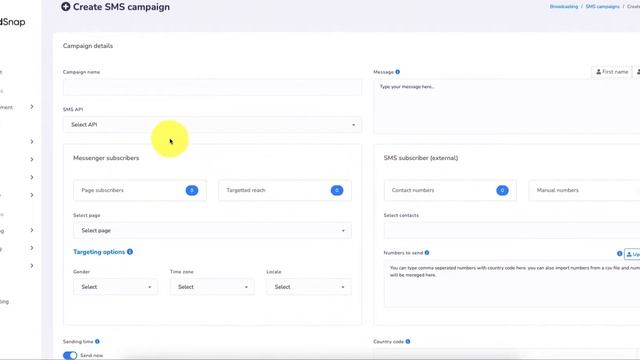The height and width of the screenshot is (360, 640).
Task: Click the Targeting options info icon
Action: [x=130, y=252]
